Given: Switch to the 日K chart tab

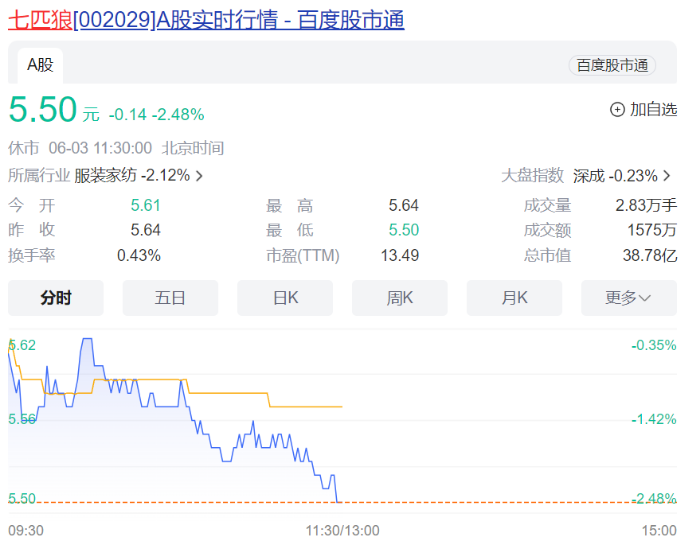Looking at the screenshot, I should 285,298.
